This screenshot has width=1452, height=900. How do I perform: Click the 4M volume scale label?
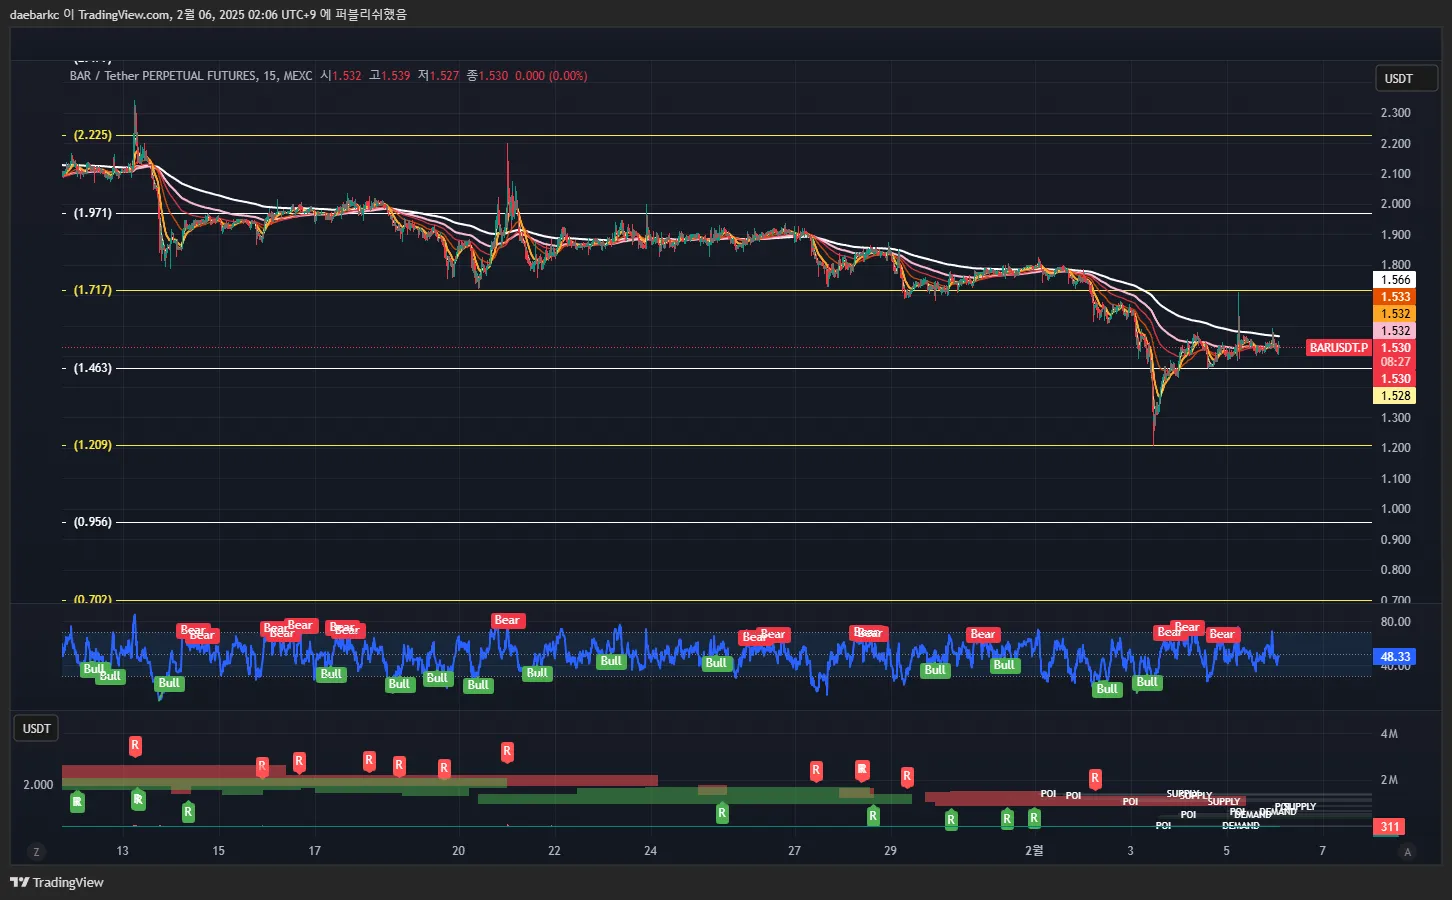[1389, 734]
